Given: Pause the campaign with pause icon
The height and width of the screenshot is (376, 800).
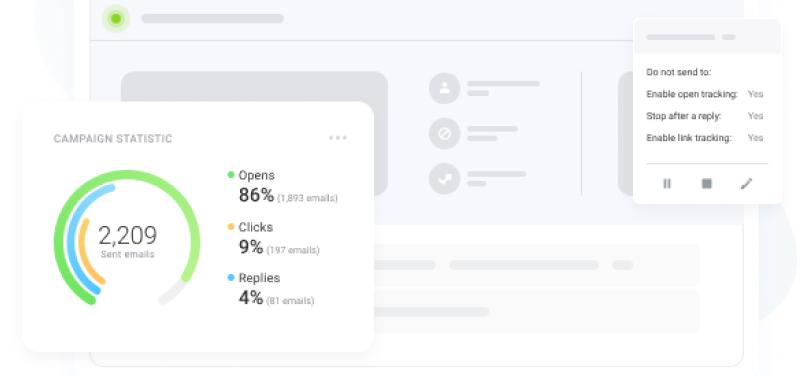Looking at the screenshot, I should pyautogui.click(x=667, y=184).
